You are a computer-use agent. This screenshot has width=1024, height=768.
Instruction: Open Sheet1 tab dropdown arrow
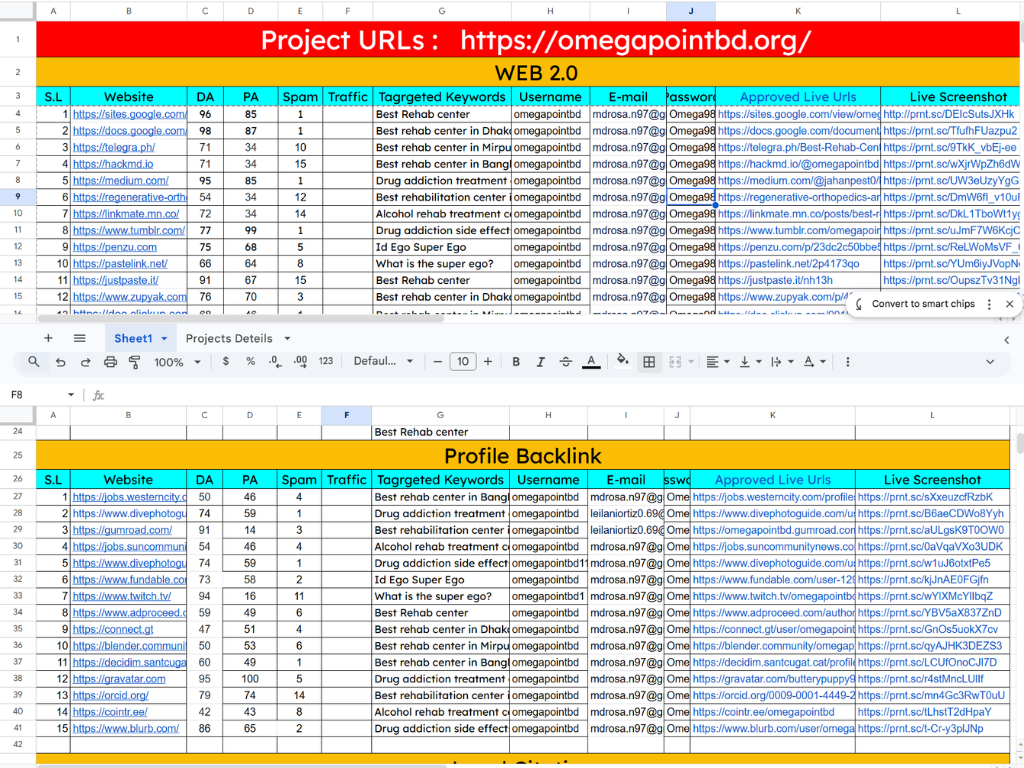click(x=164, y=339)
